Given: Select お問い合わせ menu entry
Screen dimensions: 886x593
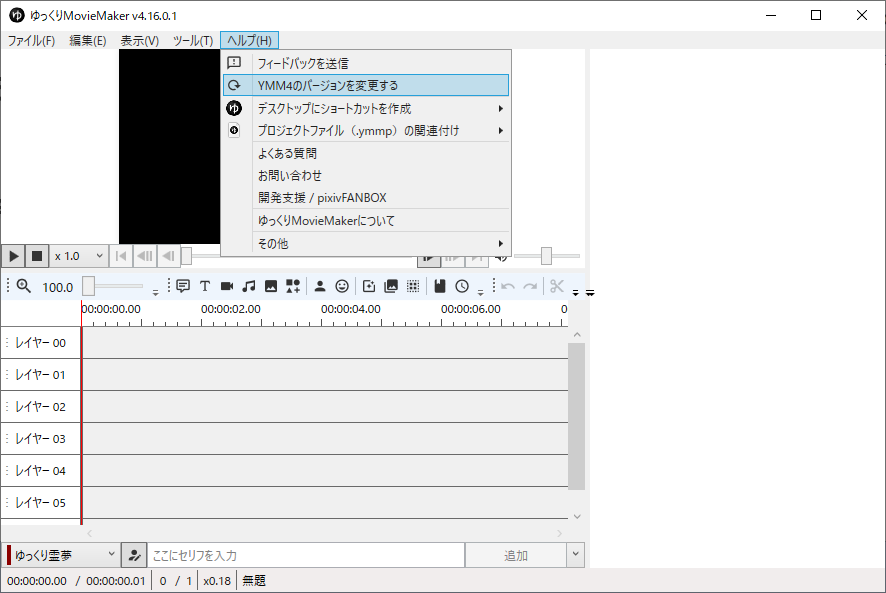Looking at the screenshot, I should tap(366, 176).
